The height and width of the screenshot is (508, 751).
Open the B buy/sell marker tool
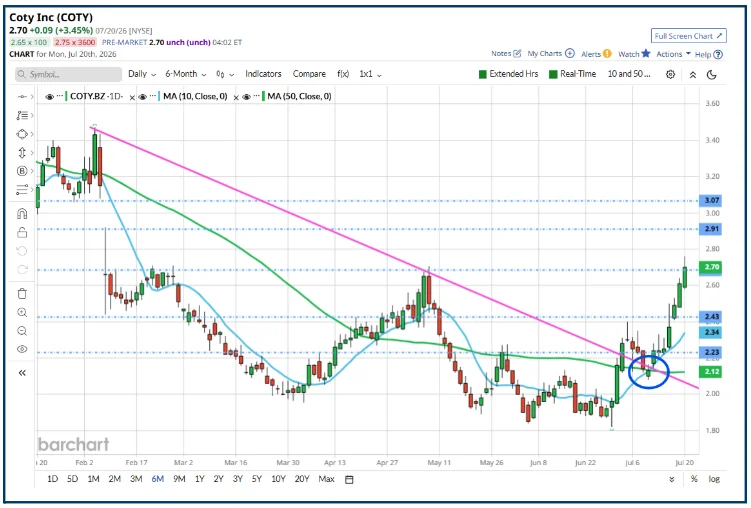(x=22, y=171)
